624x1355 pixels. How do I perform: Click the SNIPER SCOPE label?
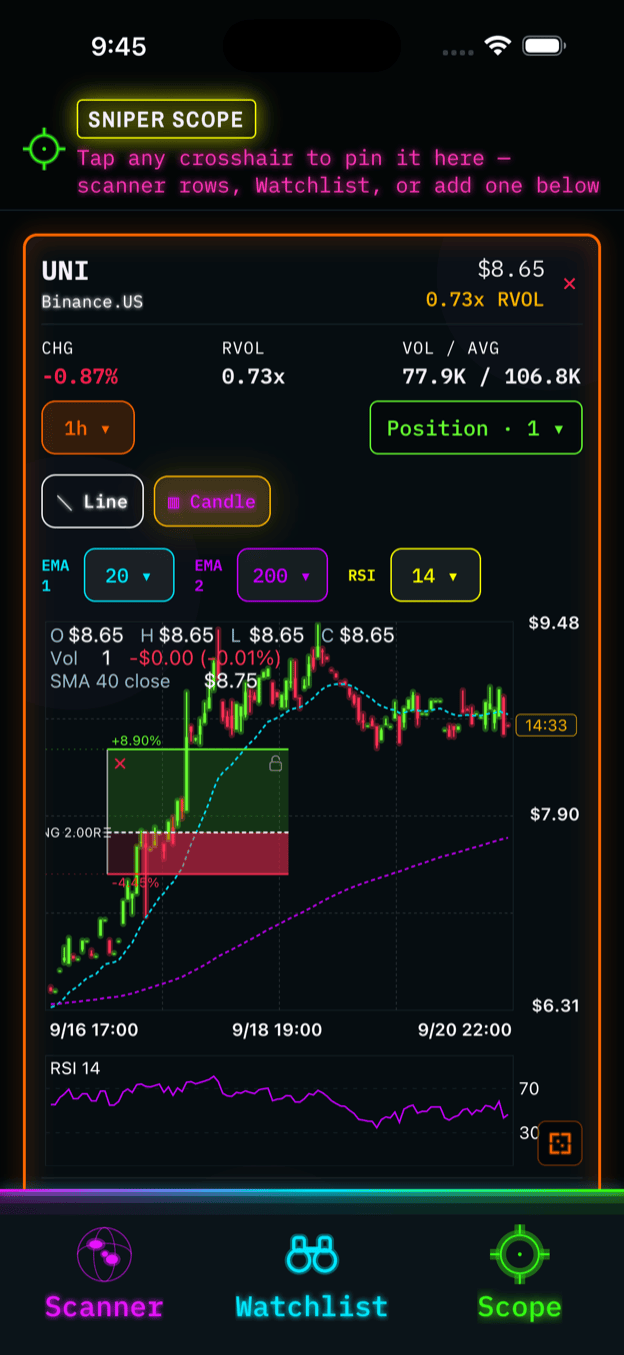pos(166,119)
